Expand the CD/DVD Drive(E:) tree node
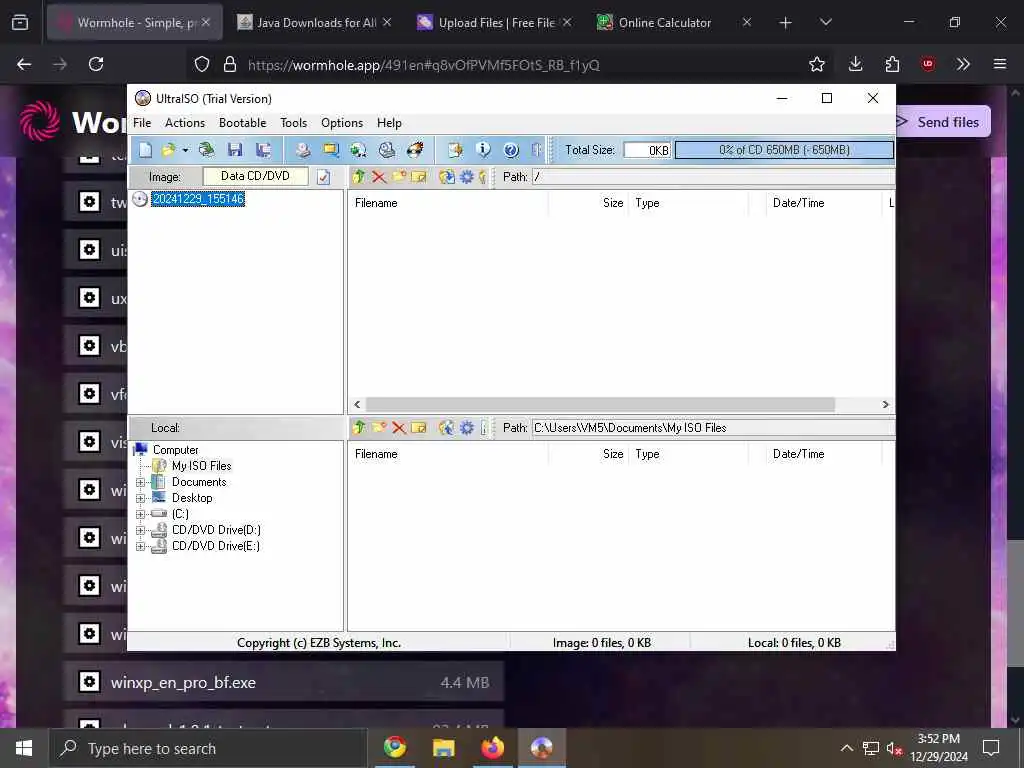The height and width of the screenshot is (768, 1024). (x=140, y=547)
